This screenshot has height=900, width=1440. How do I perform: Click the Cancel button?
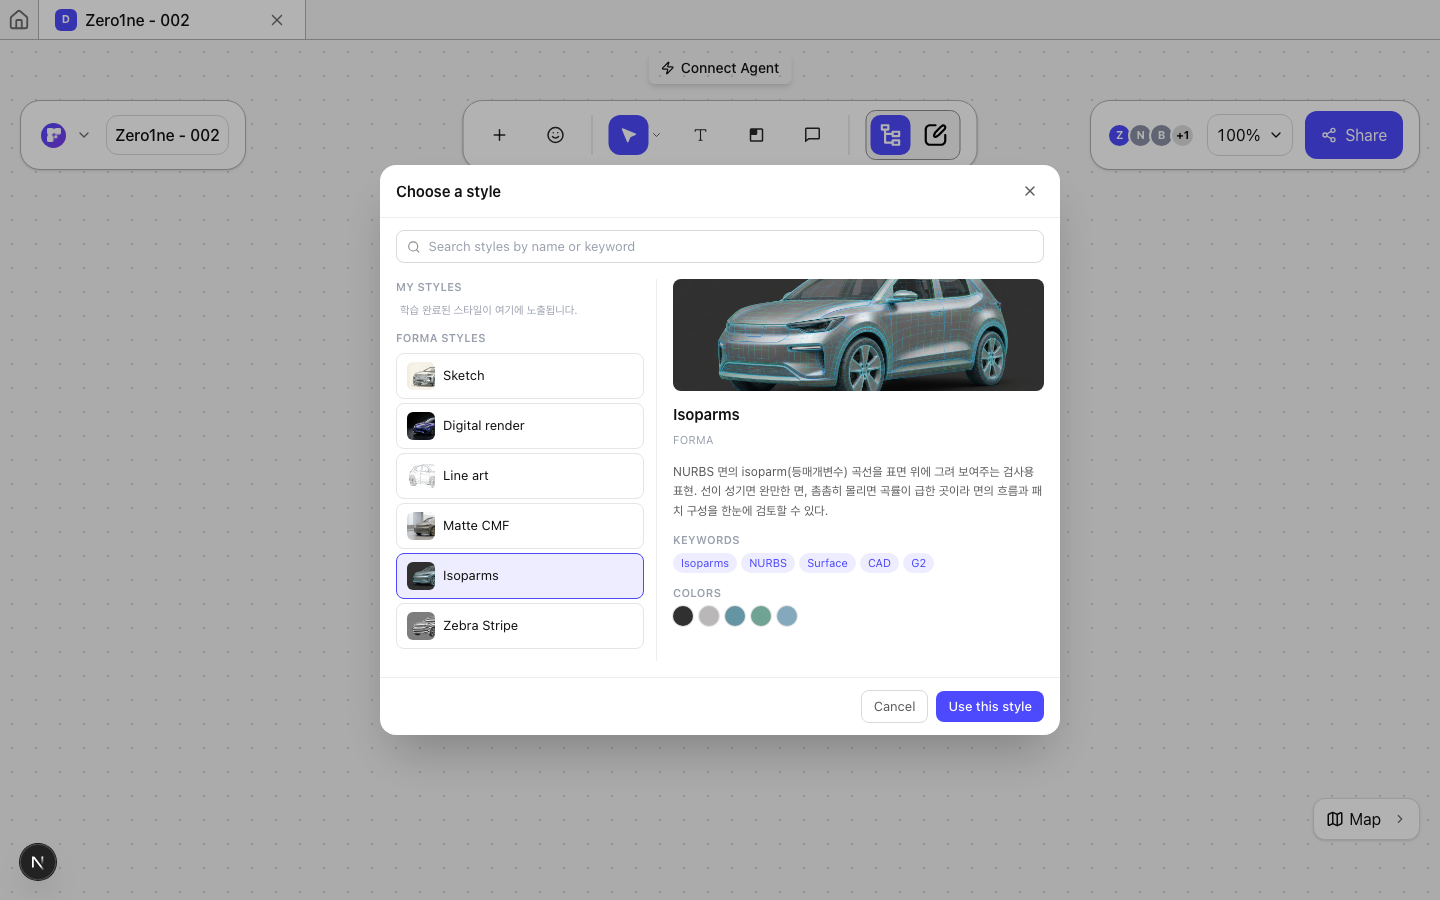(894, 707)
